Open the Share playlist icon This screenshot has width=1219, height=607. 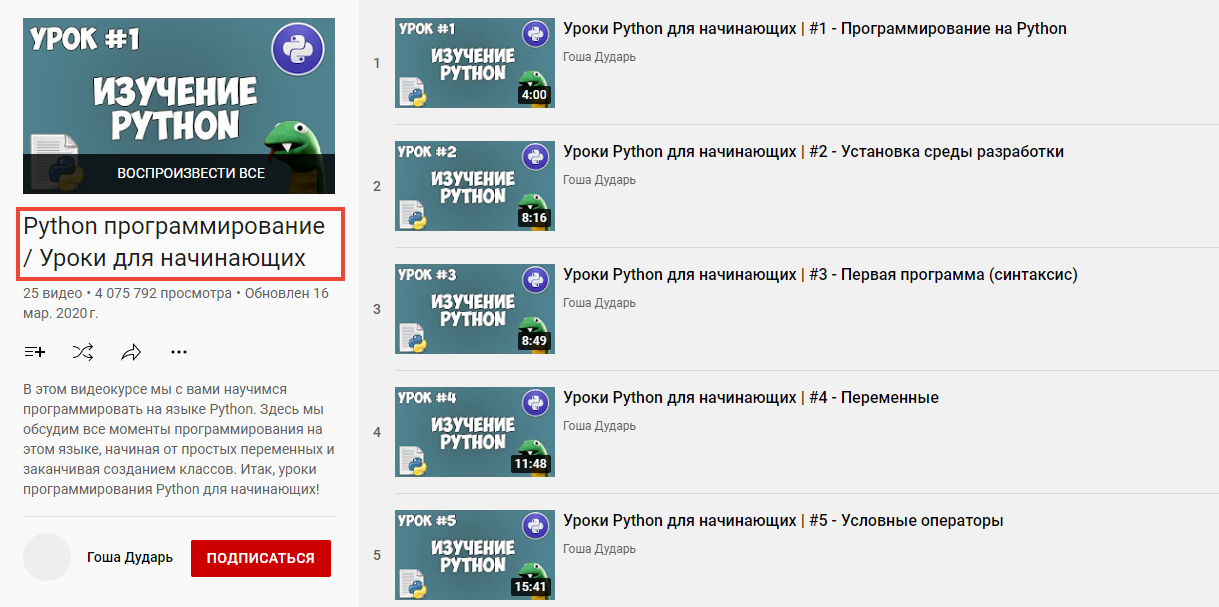click(130, 351)
